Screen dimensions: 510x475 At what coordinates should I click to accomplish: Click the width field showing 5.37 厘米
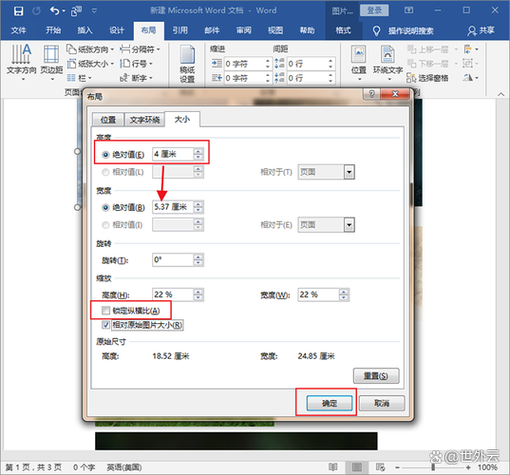(173, 207)
